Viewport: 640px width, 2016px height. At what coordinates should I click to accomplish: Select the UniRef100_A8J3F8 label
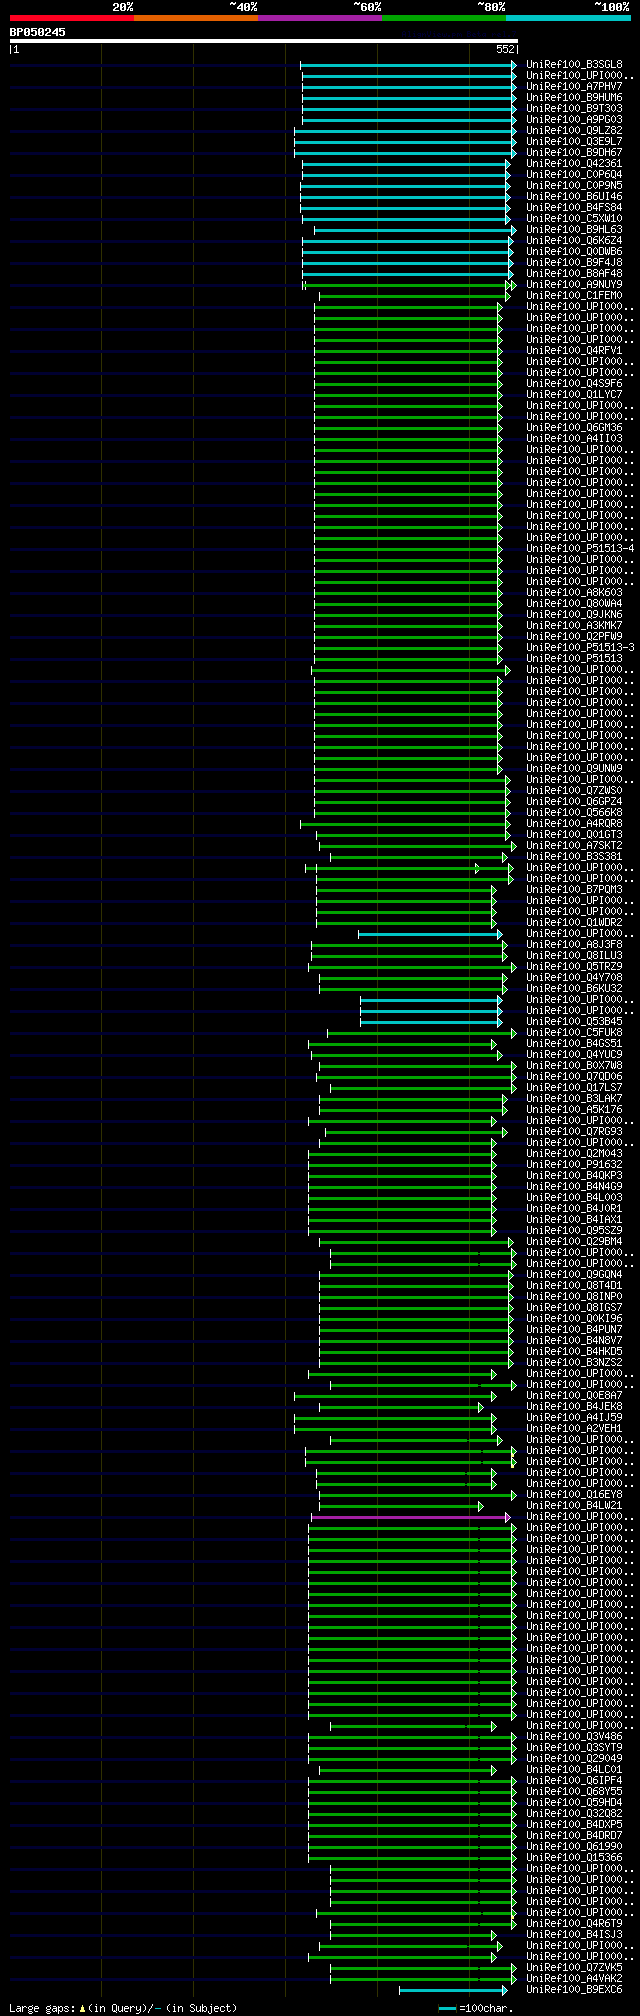click(x=574, y=945)
